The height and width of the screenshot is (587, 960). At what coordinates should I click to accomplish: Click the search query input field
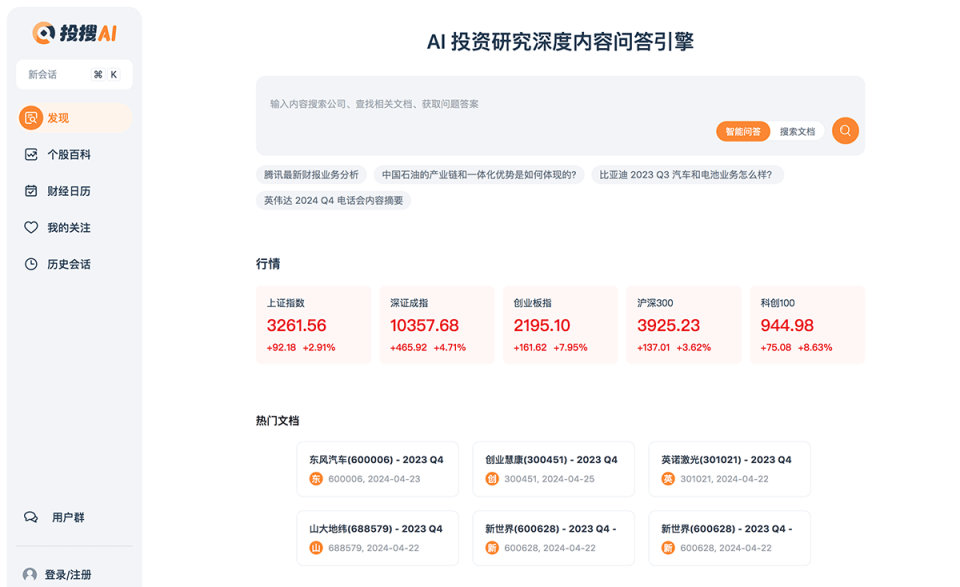pyautogui.click(x=480, y=104)
